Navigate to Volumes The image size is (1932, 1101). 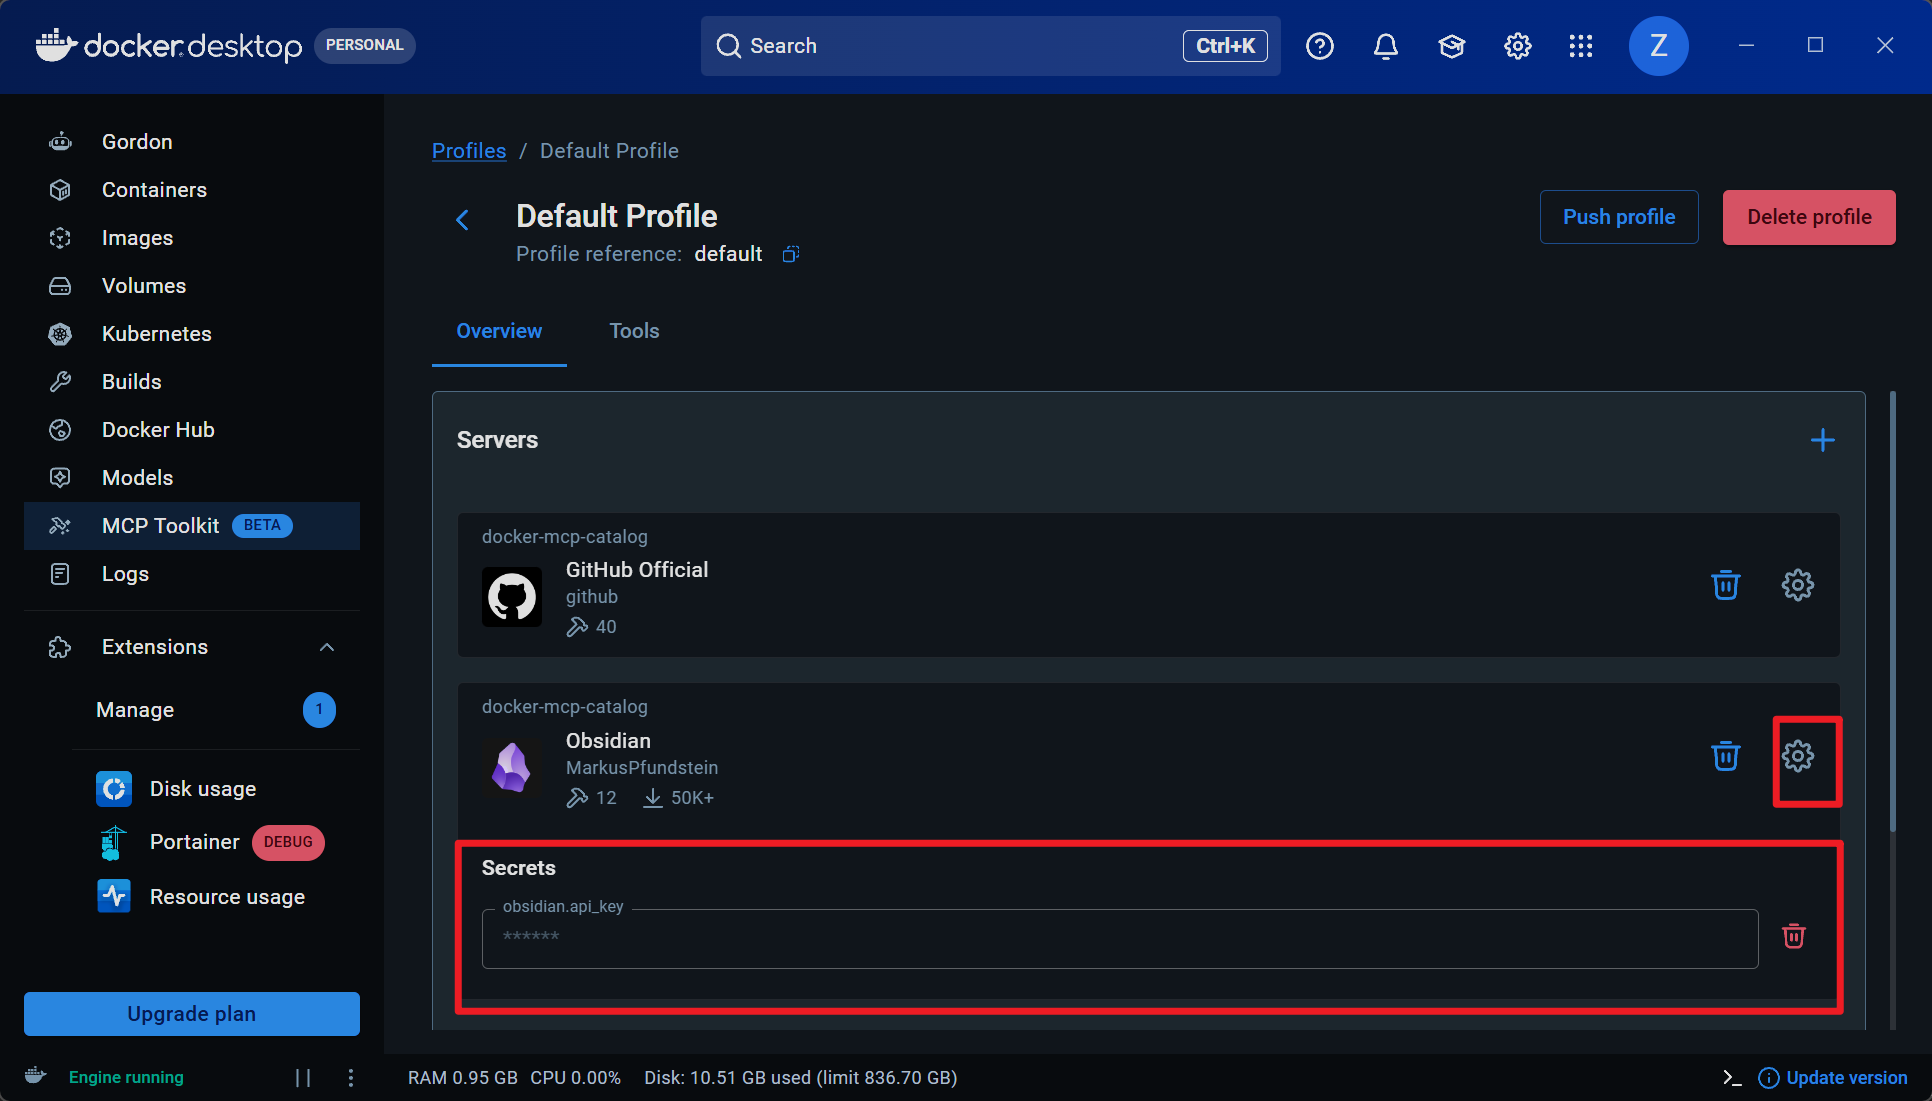pyautogui.click(x=192, y=286)
